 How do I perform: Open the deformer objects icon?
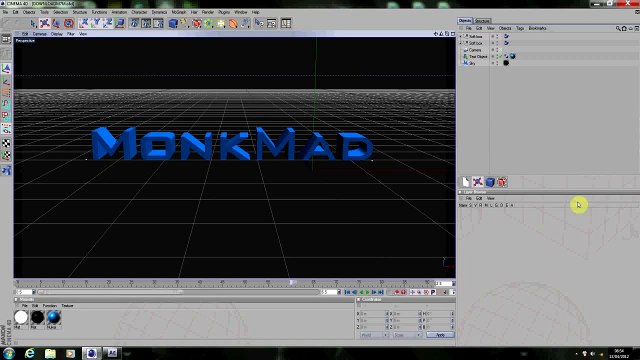[x=221, y=23]
